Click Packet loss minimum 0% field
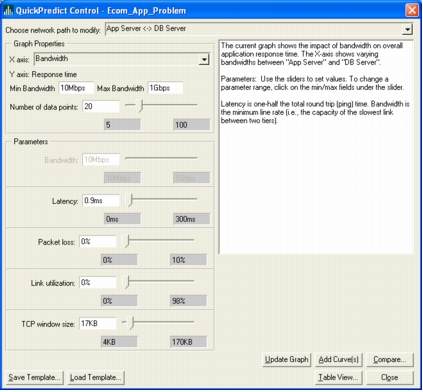This screenshot has height=392, width=423. tap(119, 260)
